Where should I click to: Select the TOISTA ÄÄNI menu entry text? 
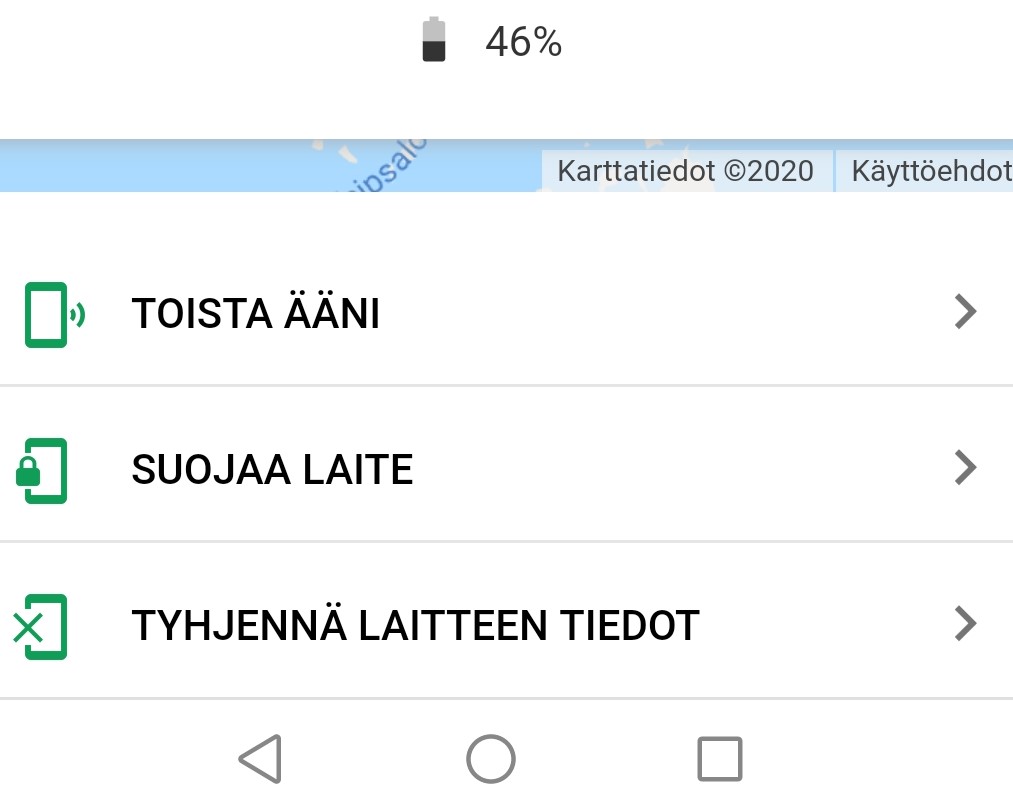point(255,315)
